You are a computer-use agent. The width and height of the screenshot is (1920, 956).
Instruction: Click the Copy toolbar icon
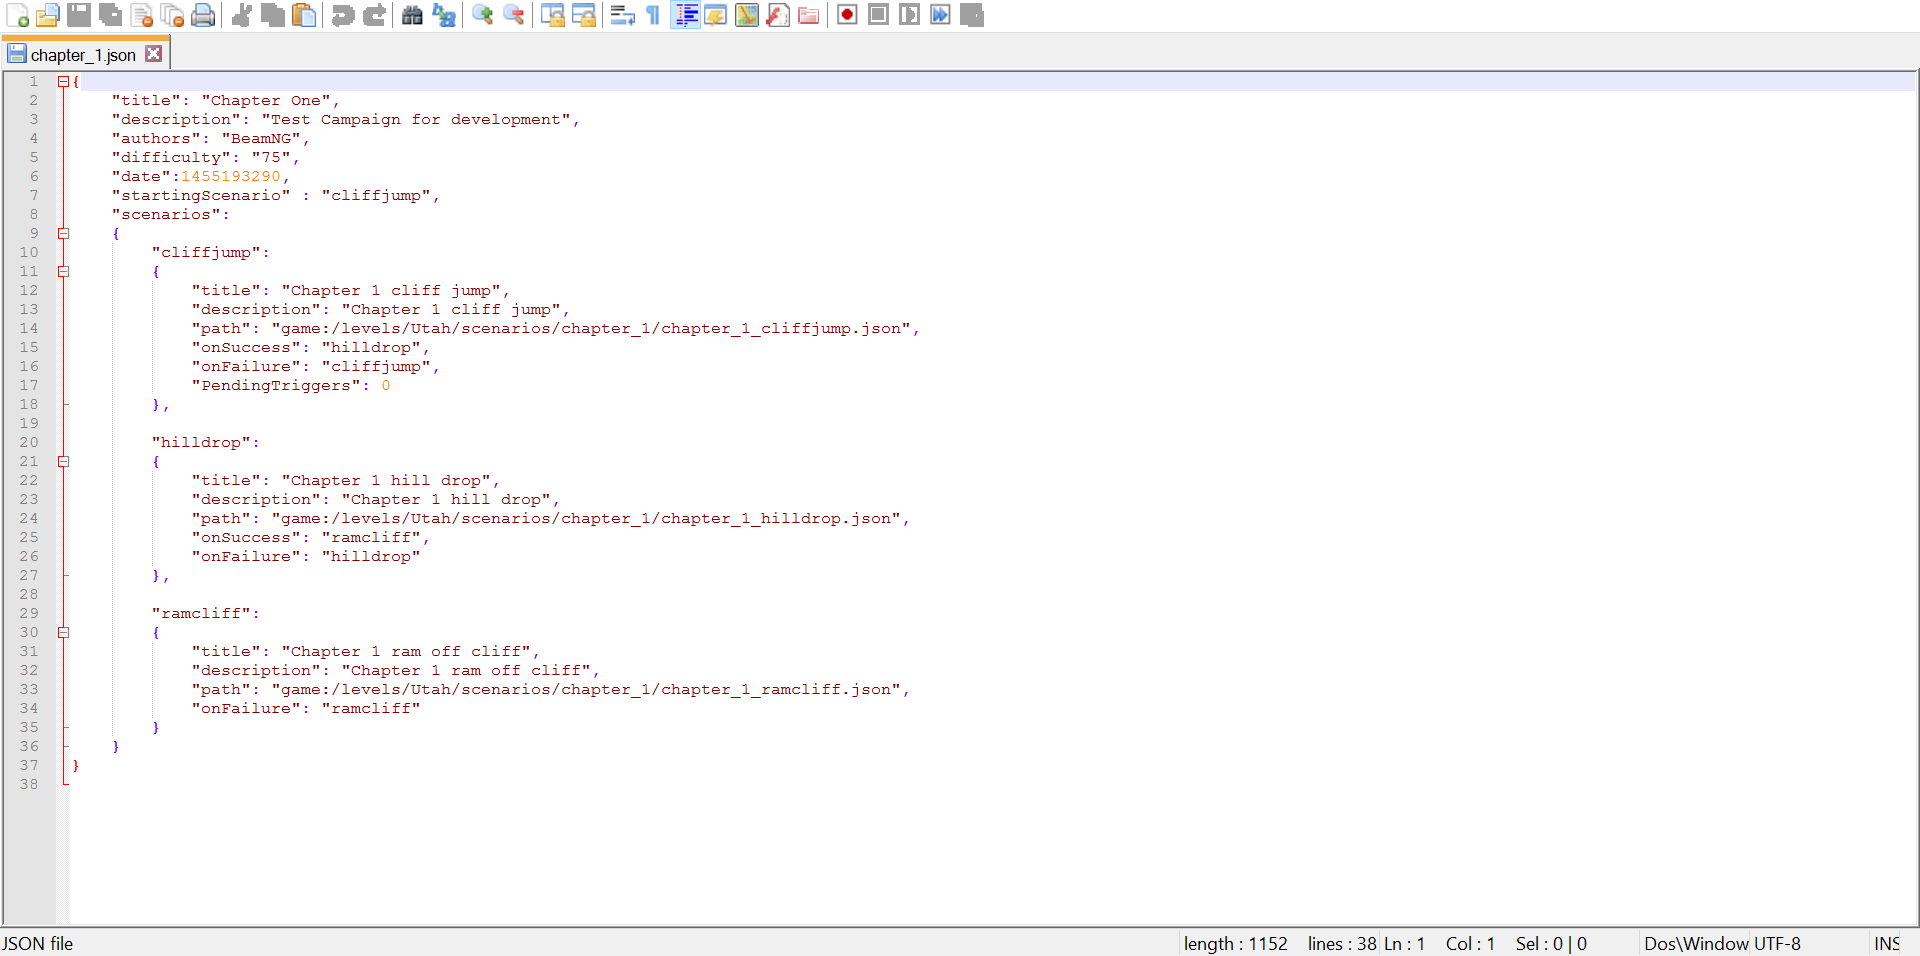pos(273,15)
